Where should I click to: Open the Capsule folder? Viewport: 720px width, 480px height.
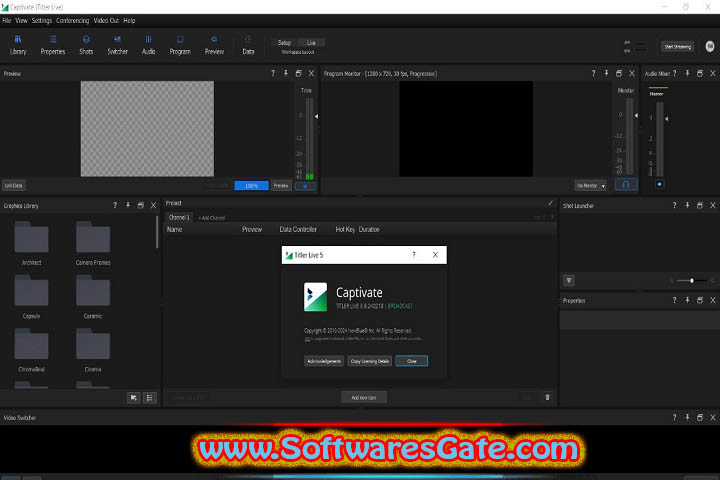(31, 297)
